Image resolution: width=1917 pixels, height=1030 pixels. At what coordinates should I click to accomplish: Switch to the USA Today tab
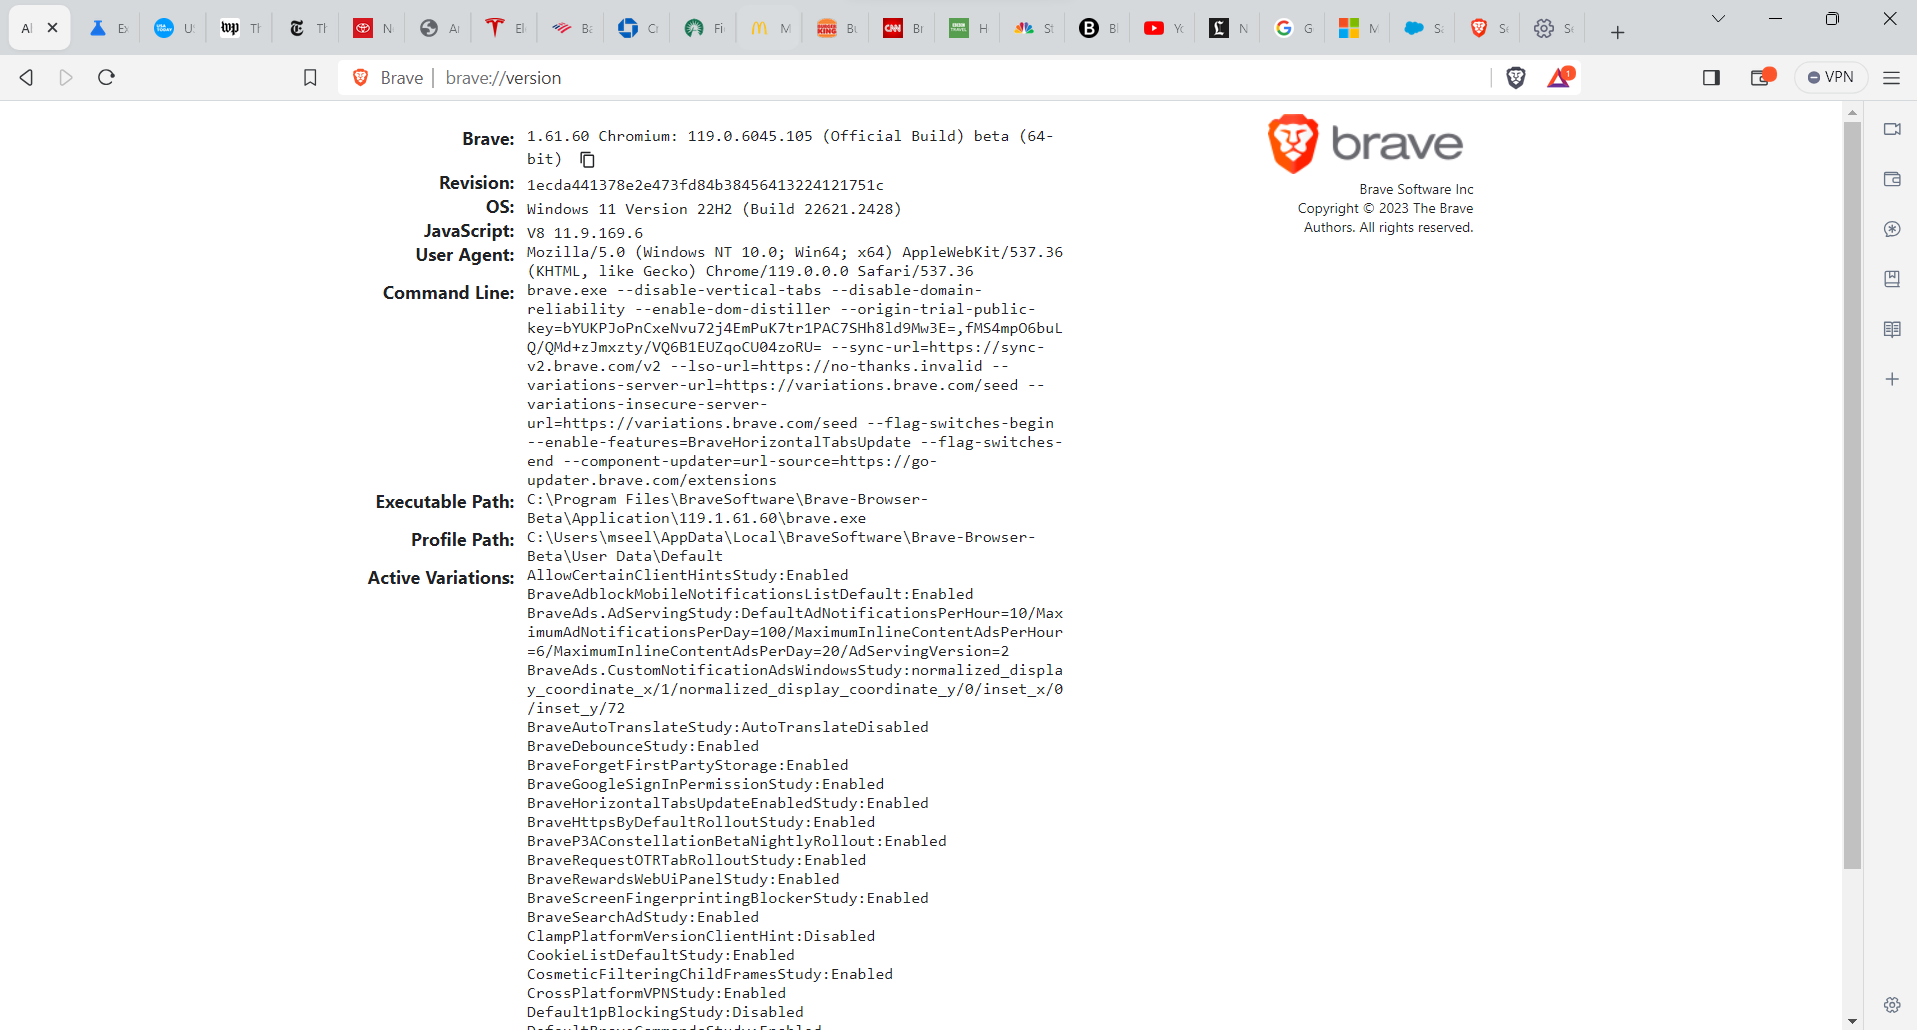tap(173, 28)
